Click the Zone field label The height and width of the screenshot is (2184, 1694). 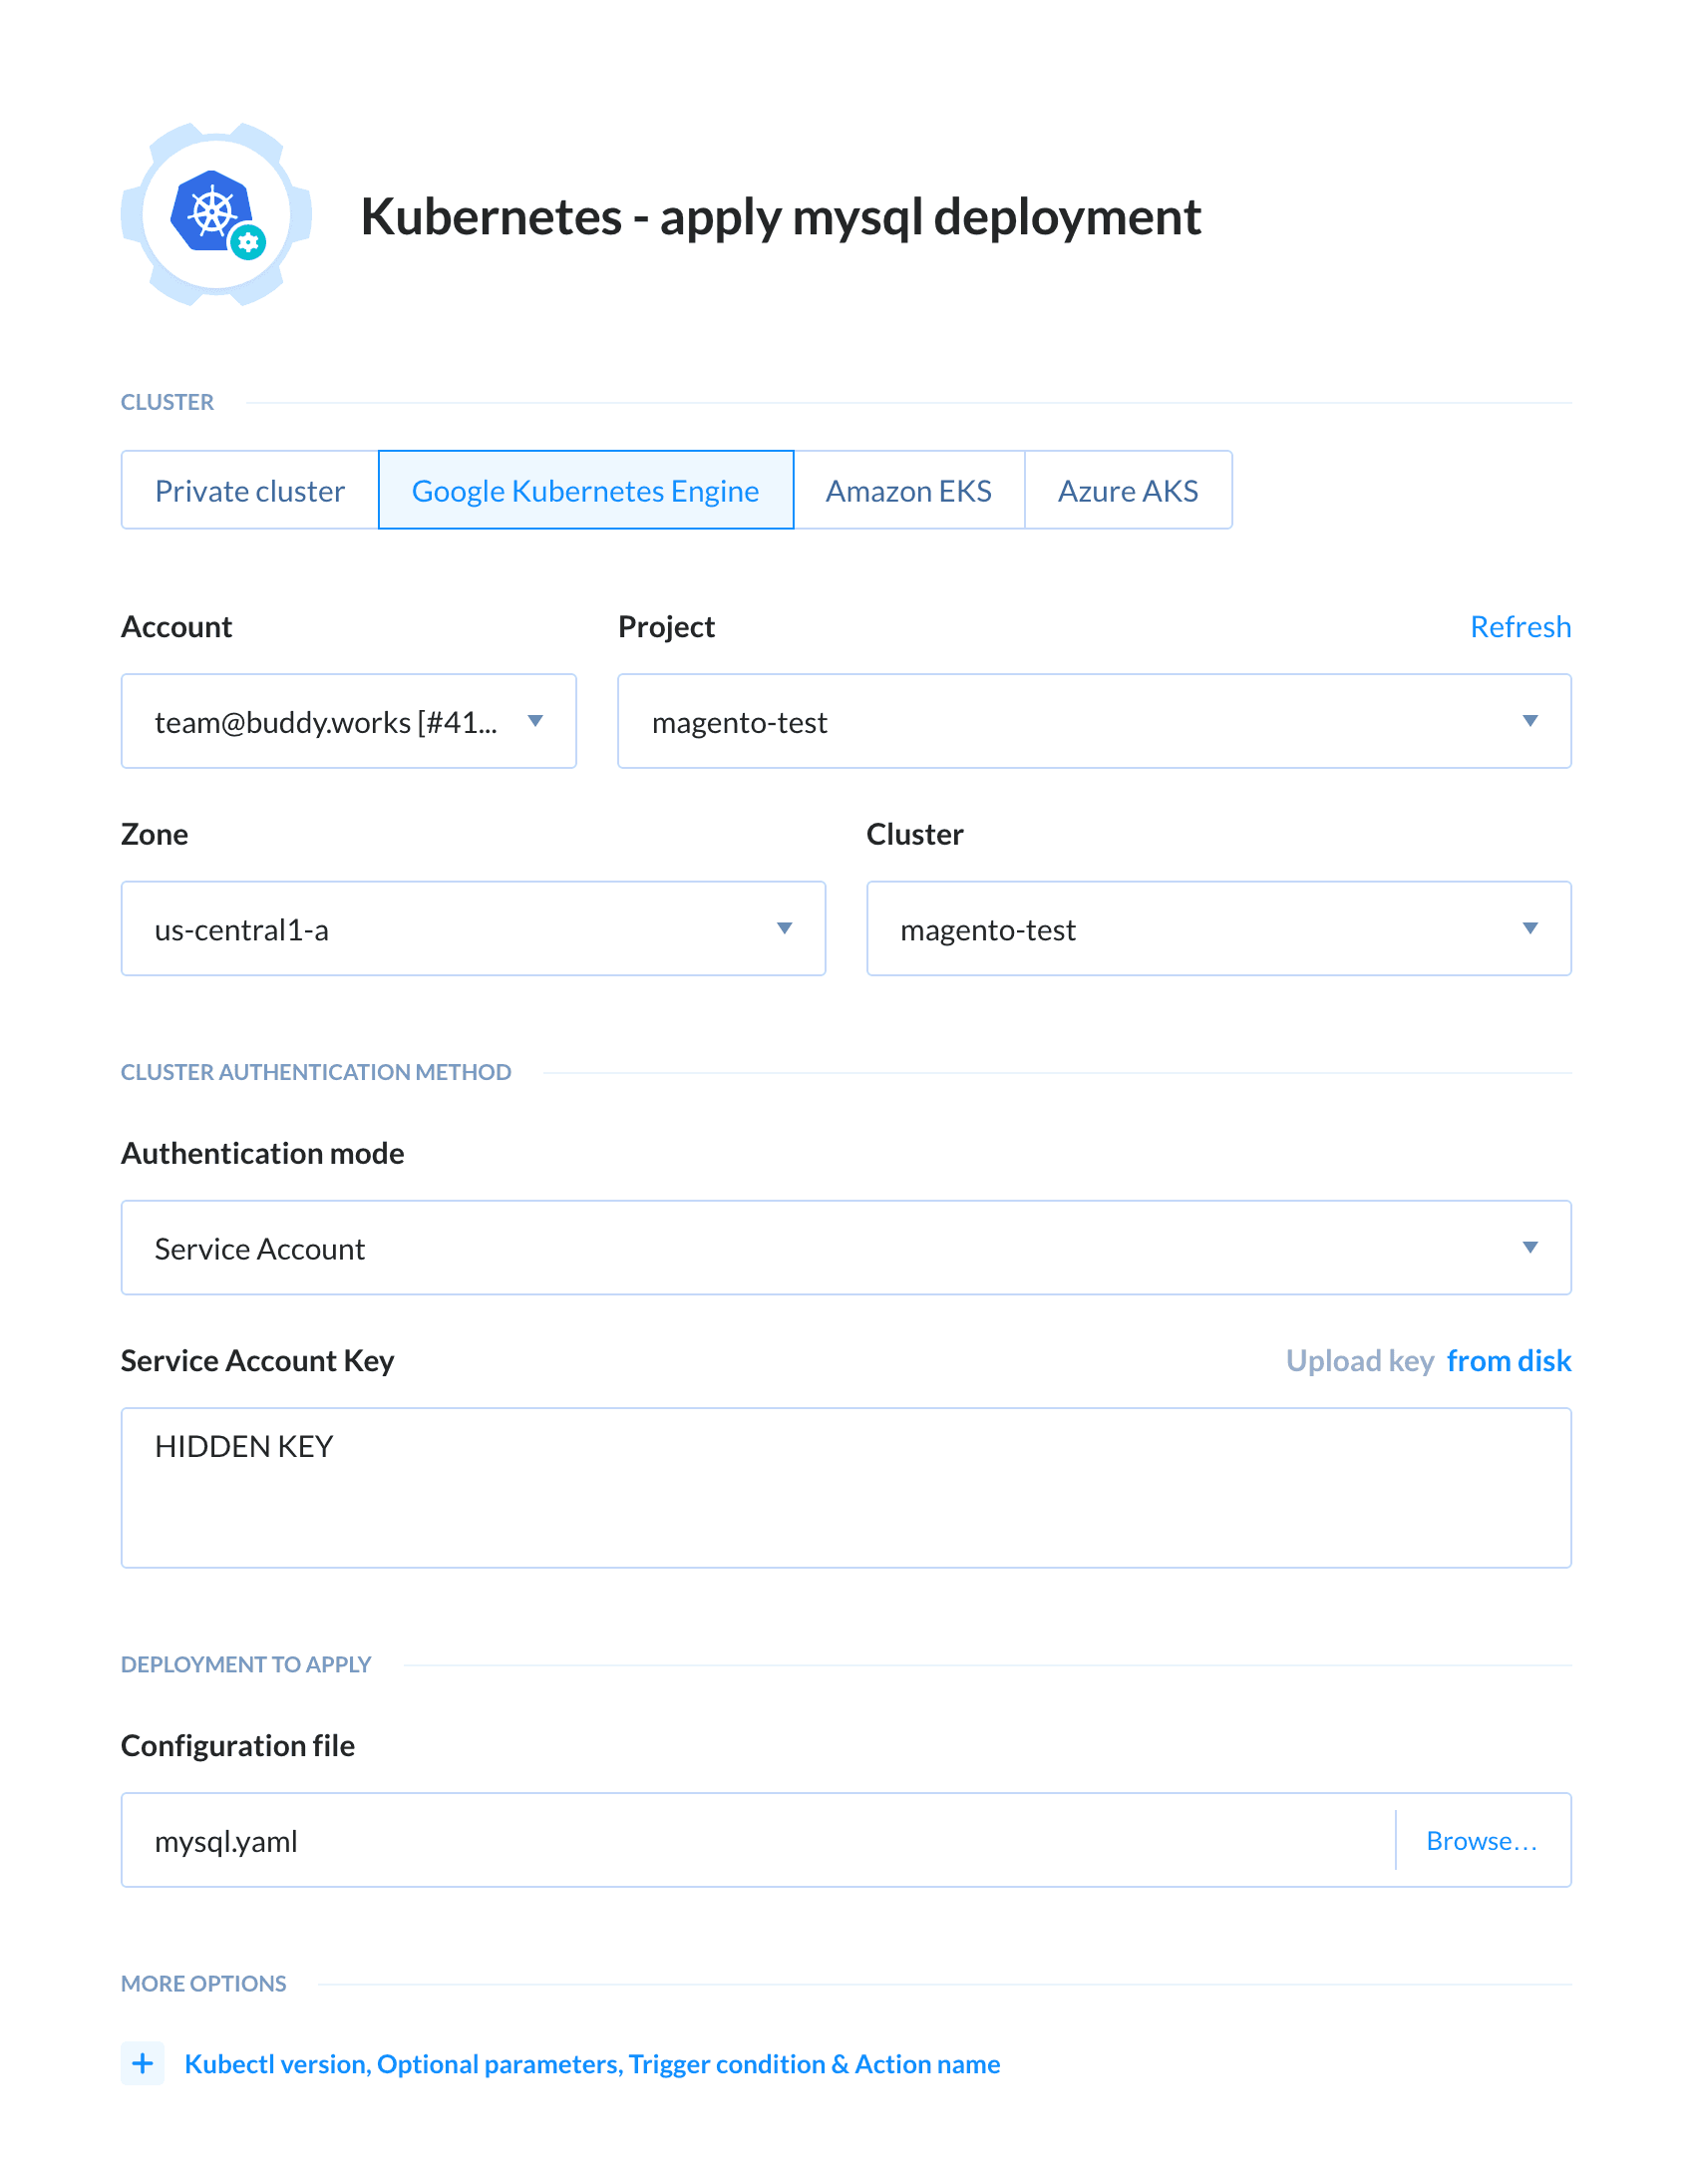(155, 836)
